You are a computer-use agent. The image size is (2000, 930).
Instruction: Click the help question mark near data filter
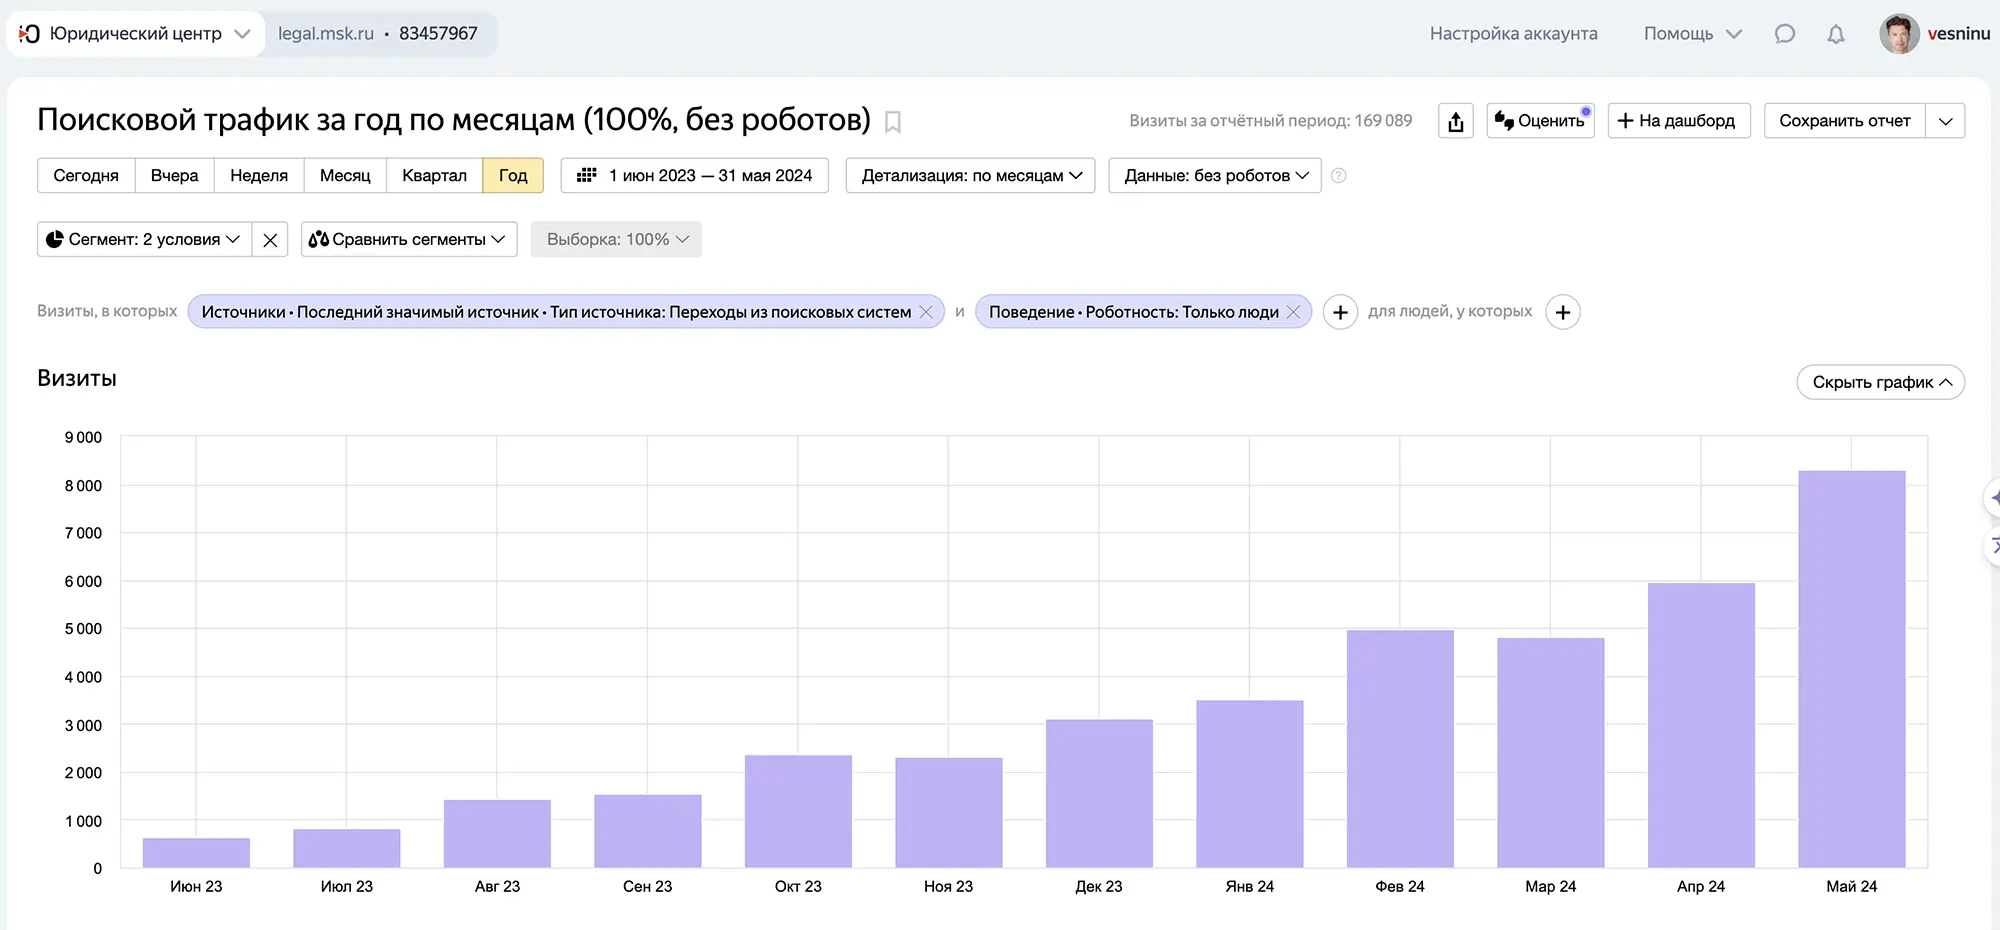pyautogui.click(x=1338, y=176)
